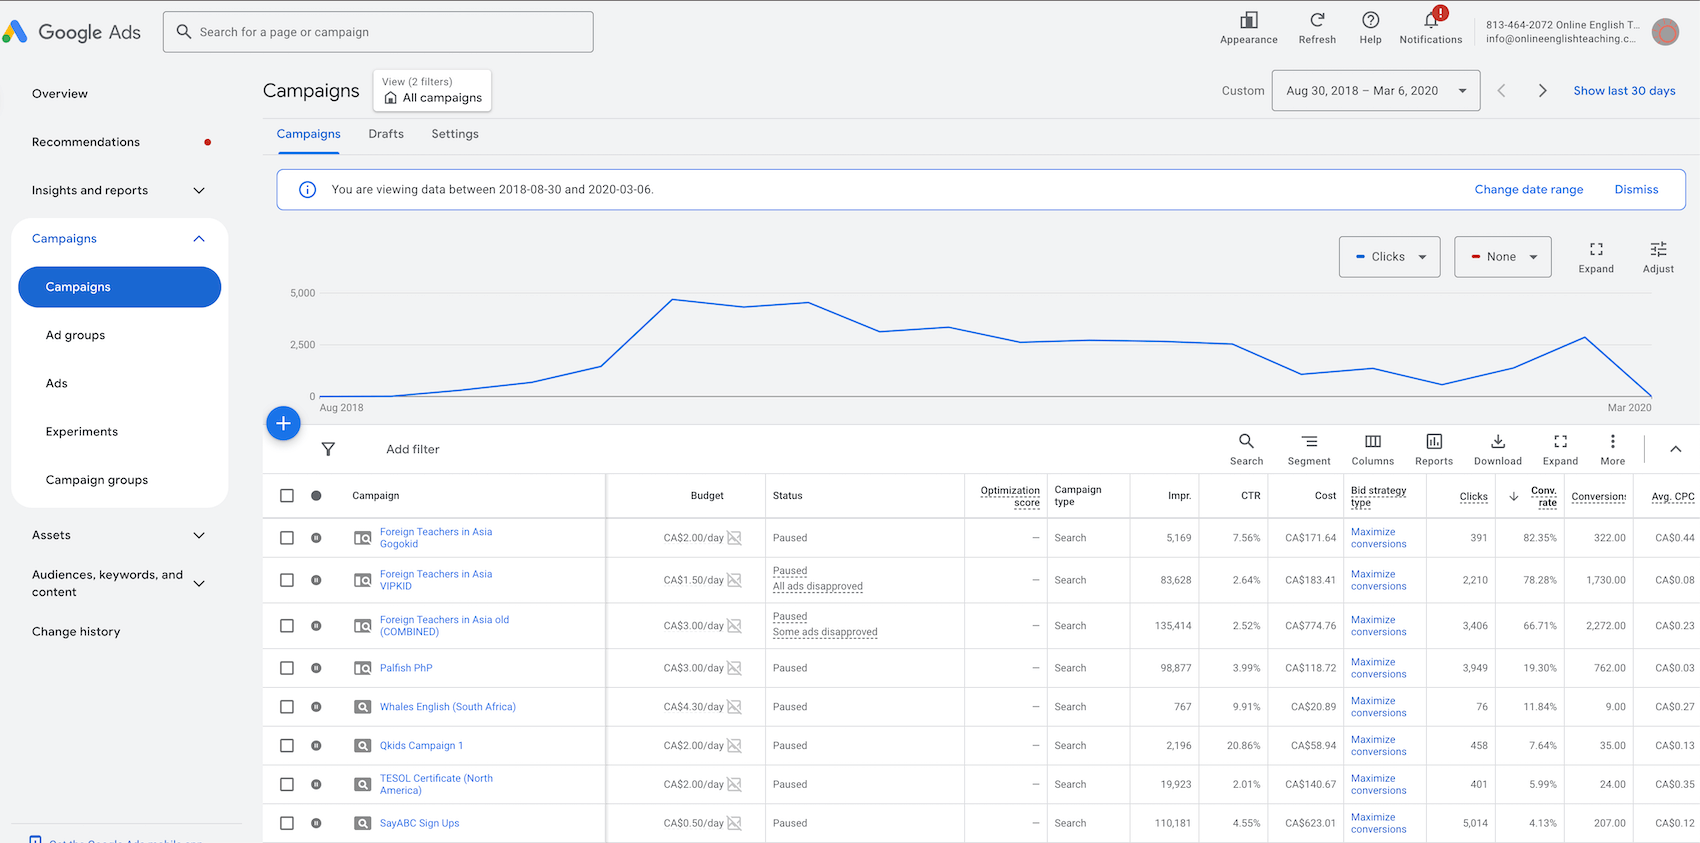Open the Help icon
This screenshot has height=843, width=1700.
tap(1370, 20)
